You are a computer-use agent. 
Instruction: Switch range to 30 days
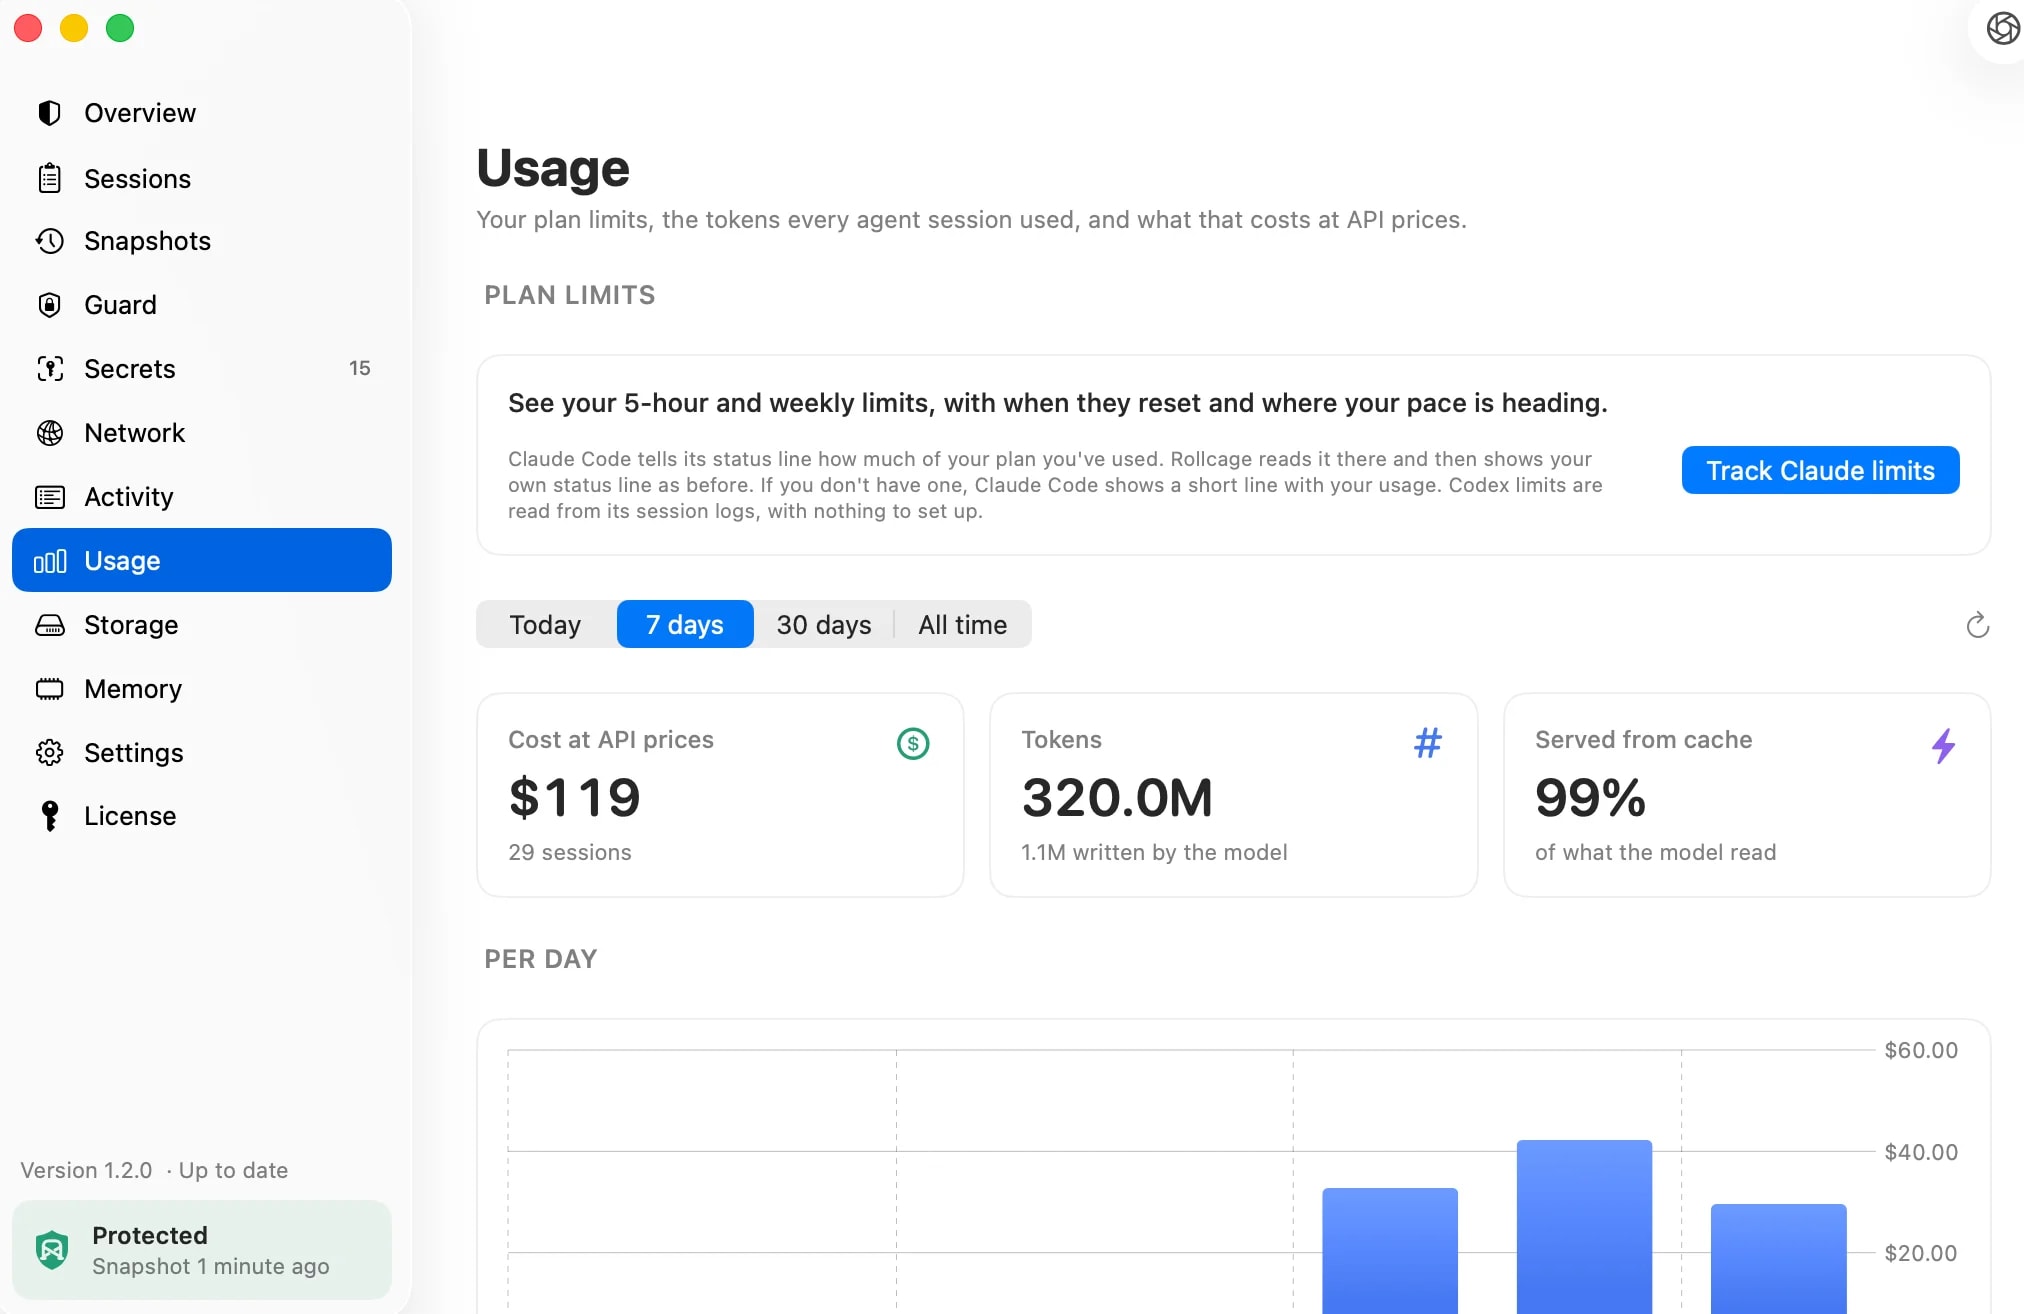[x=824, y=624]
